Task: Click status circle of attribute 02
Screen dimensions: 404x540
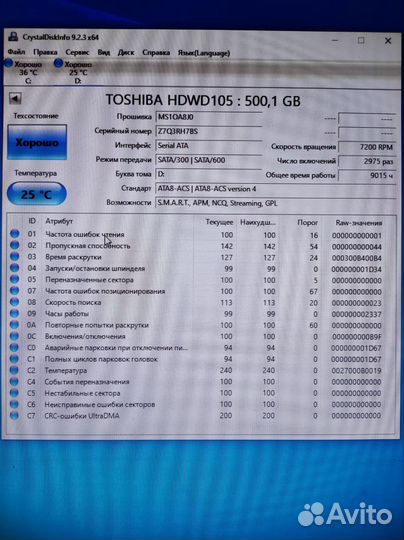Action: (14, 245)
